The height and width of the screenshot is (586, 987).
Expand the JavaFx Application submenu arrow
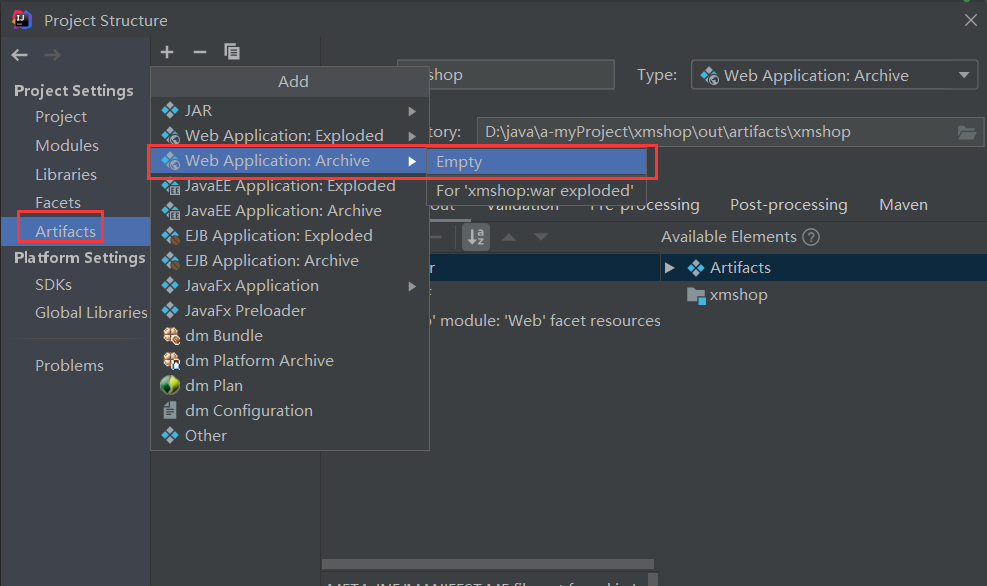pos(412,286)
